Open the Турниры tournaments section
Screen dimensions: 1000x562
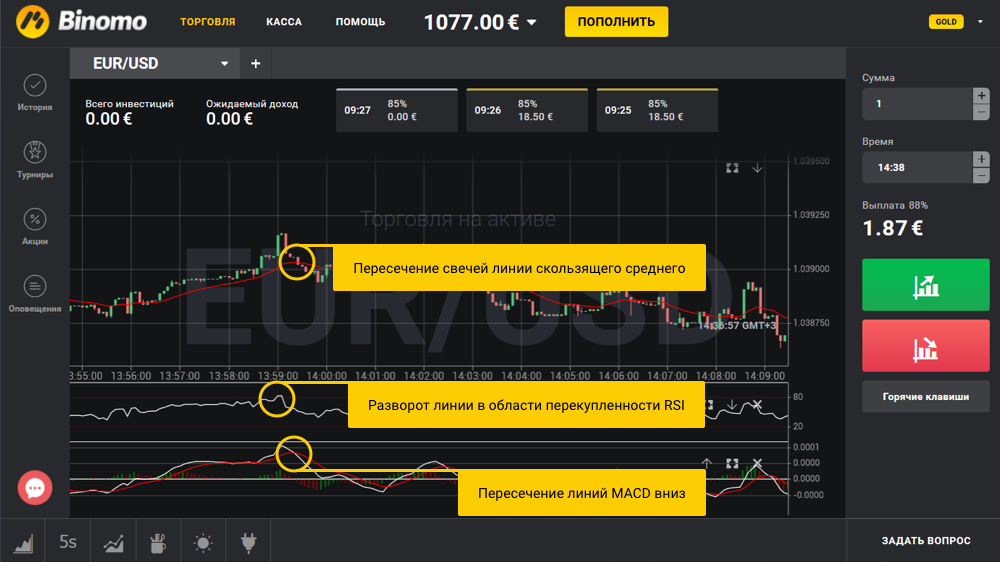(x=34, y=159)
